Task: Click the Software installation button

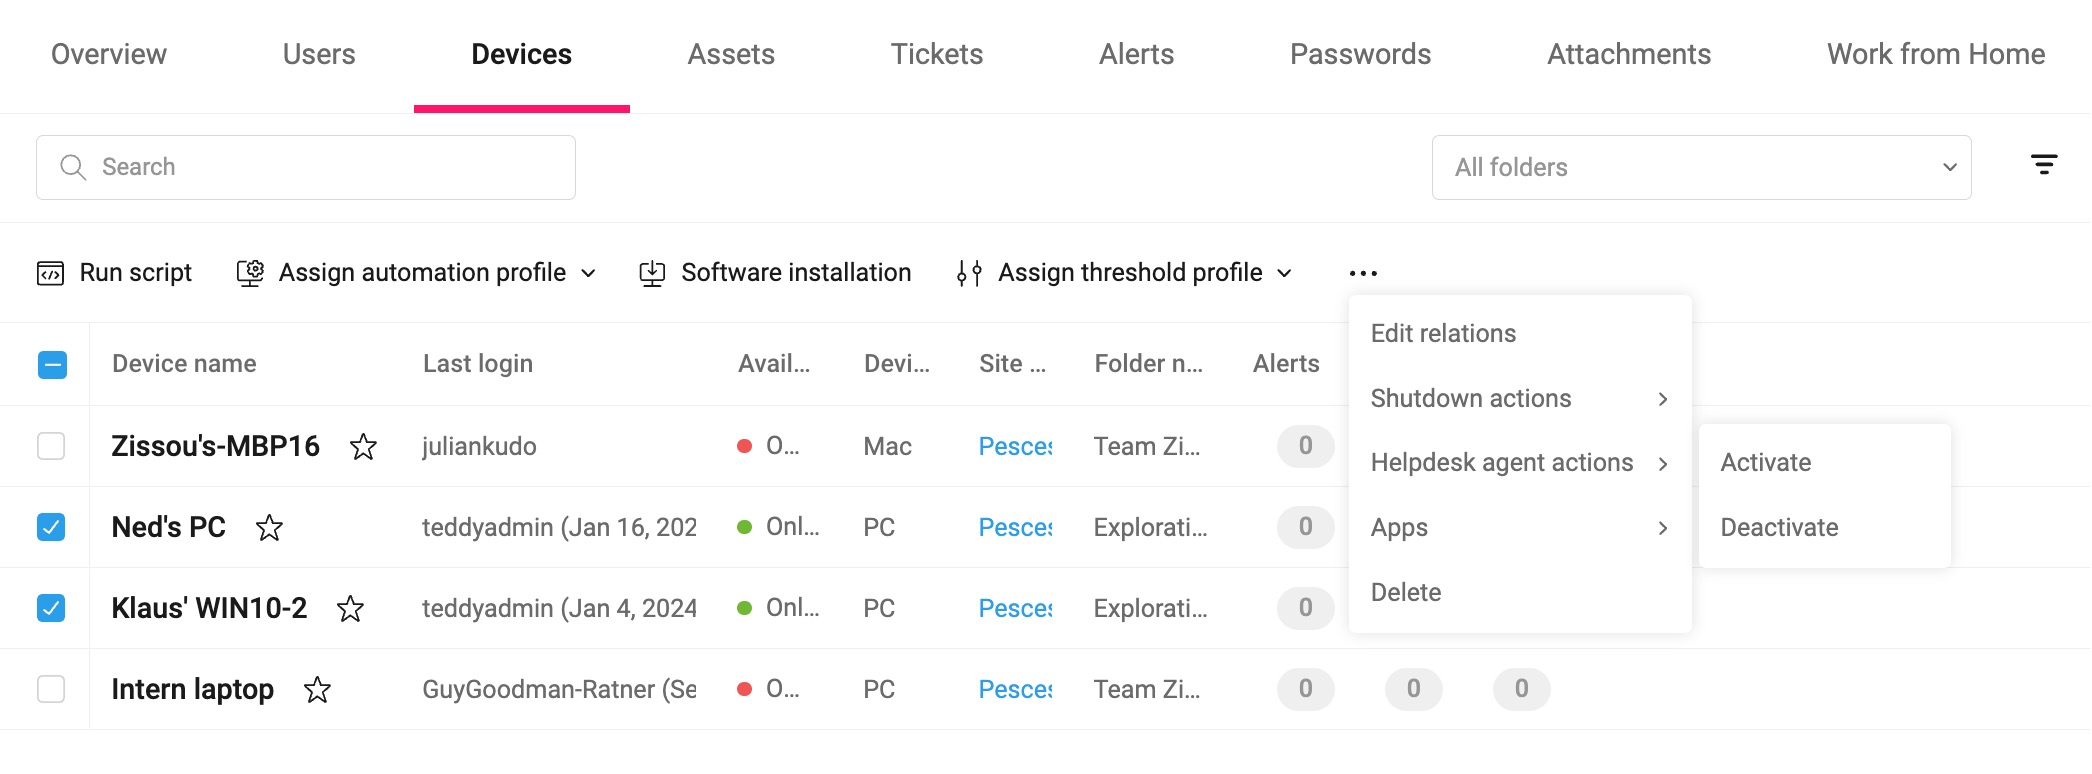Action: 775,273
